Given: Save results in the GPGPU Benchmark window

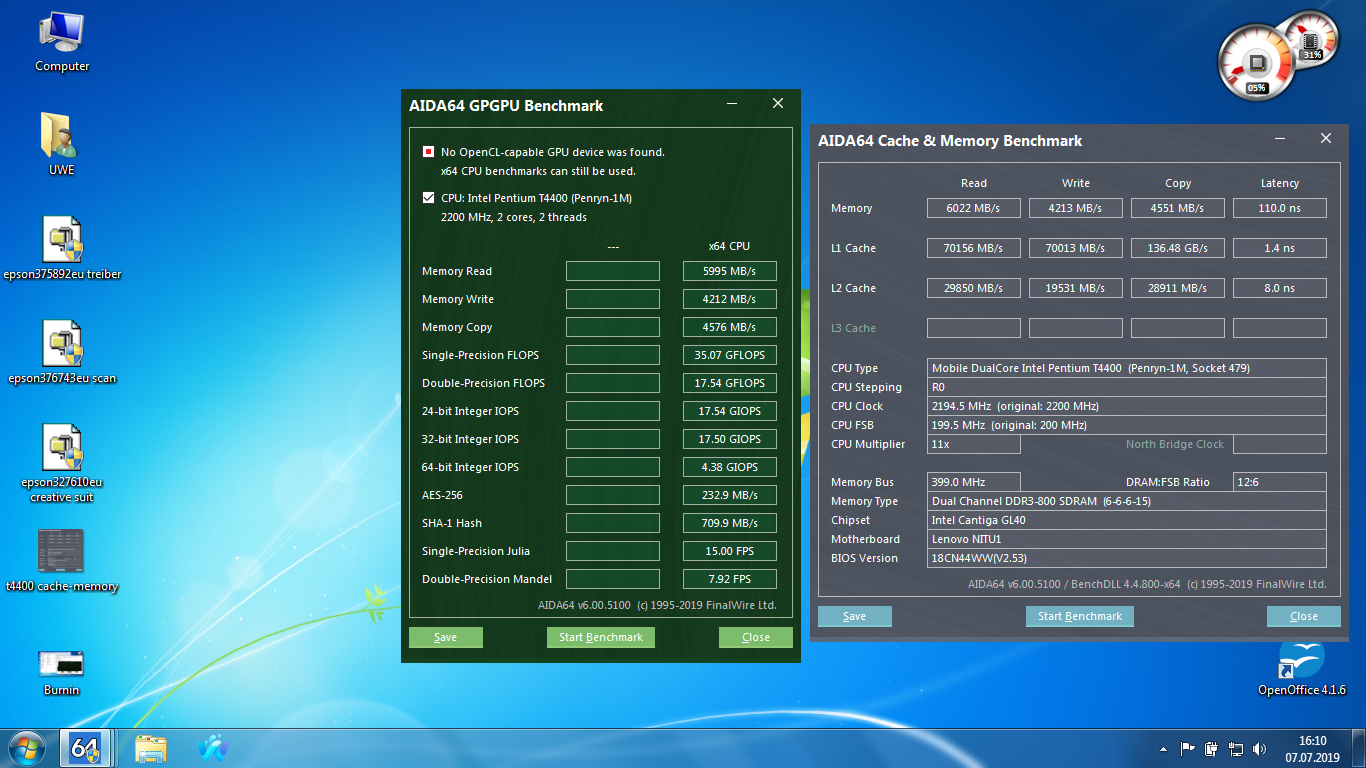Looking at the screenshot, I should [445, 636].
